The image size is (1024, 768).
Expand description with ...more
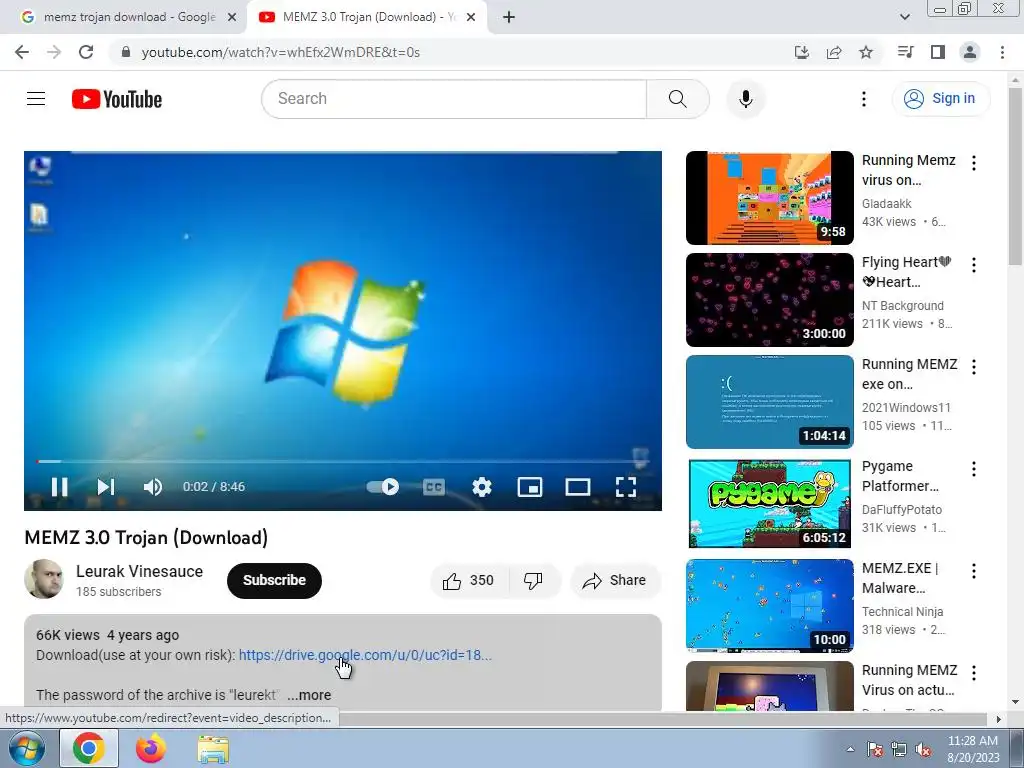309,695
